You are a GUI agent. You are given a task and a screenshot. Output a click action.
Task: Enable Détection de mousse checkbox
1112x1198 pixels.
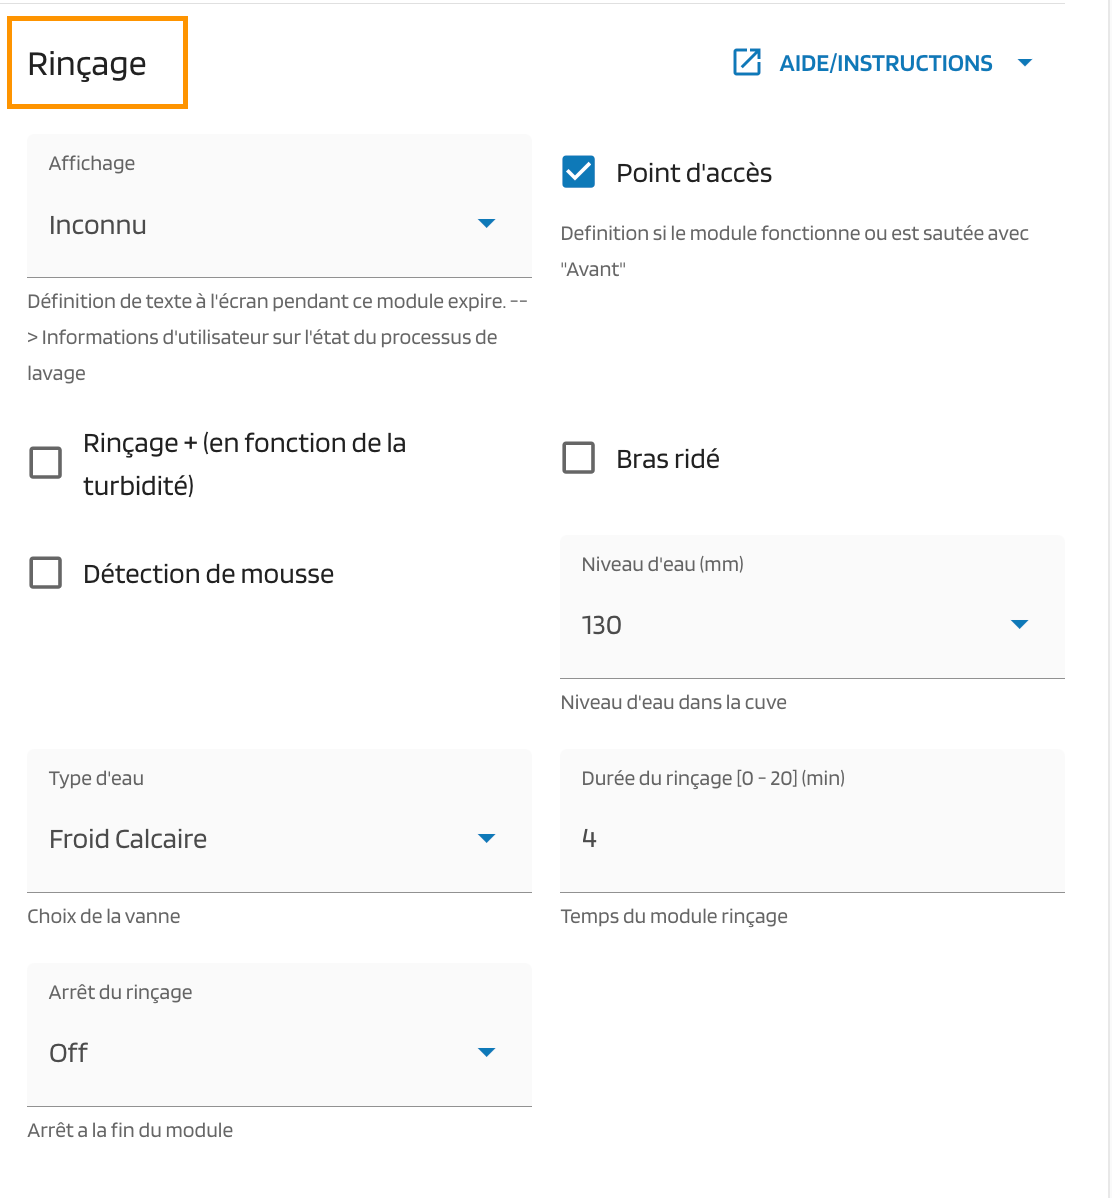tap(46, 573)
